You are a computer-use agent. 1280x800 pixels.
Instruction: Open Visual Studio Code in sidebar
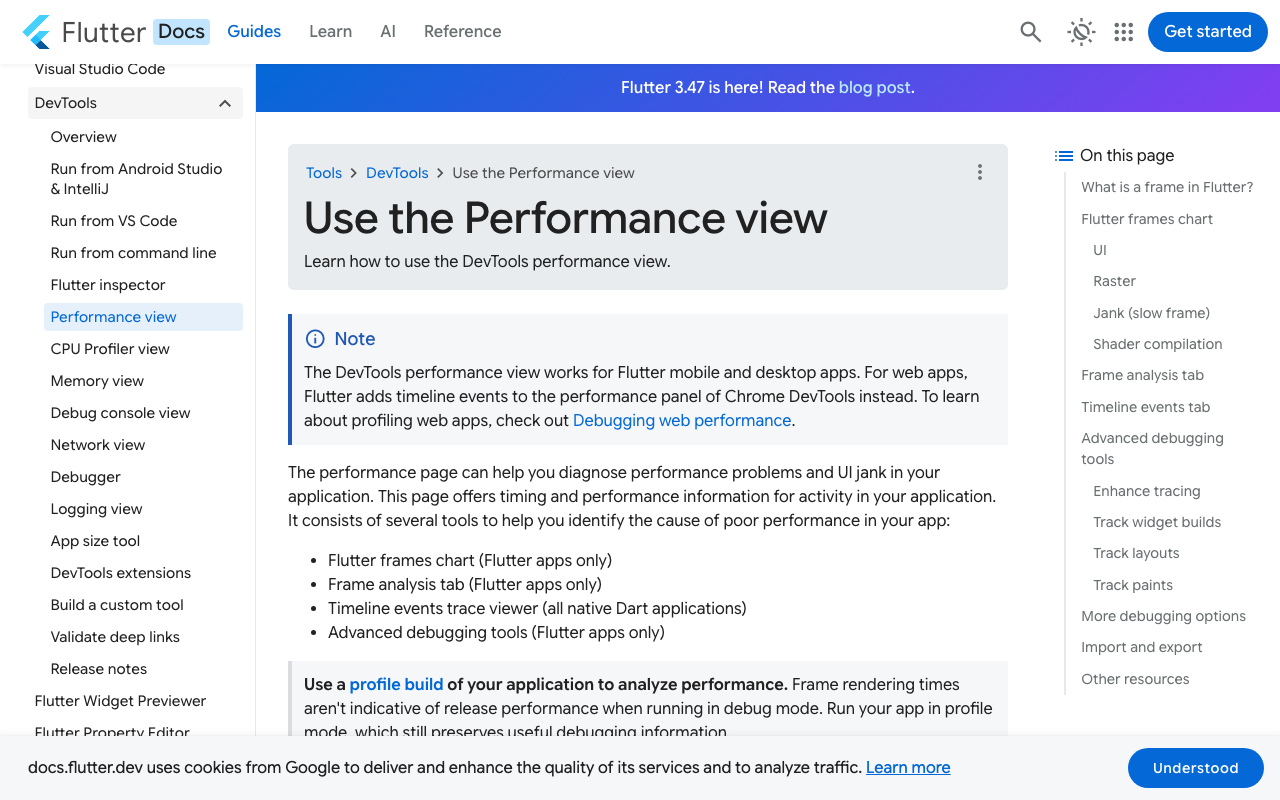(100, 70)
